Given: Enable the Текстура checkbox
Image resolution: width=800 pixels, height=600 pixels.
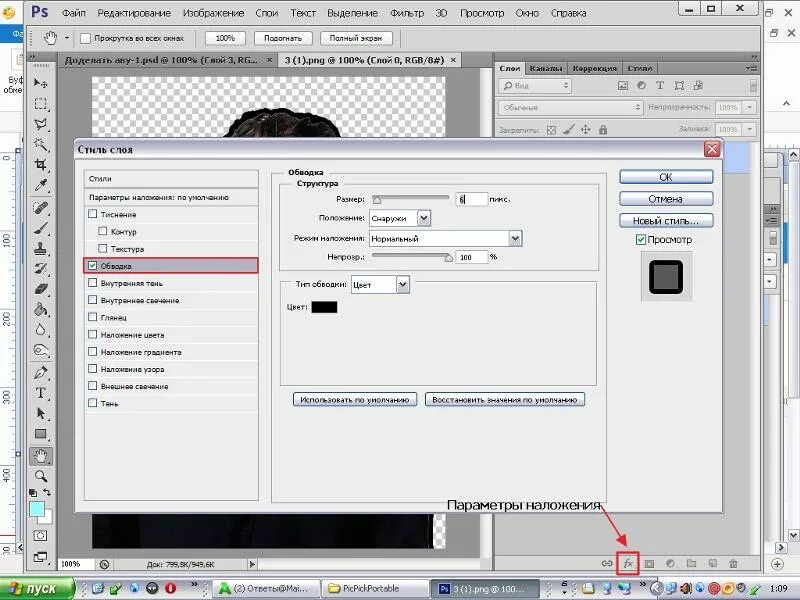Looking at the screenshot, I should click(103, 248).
